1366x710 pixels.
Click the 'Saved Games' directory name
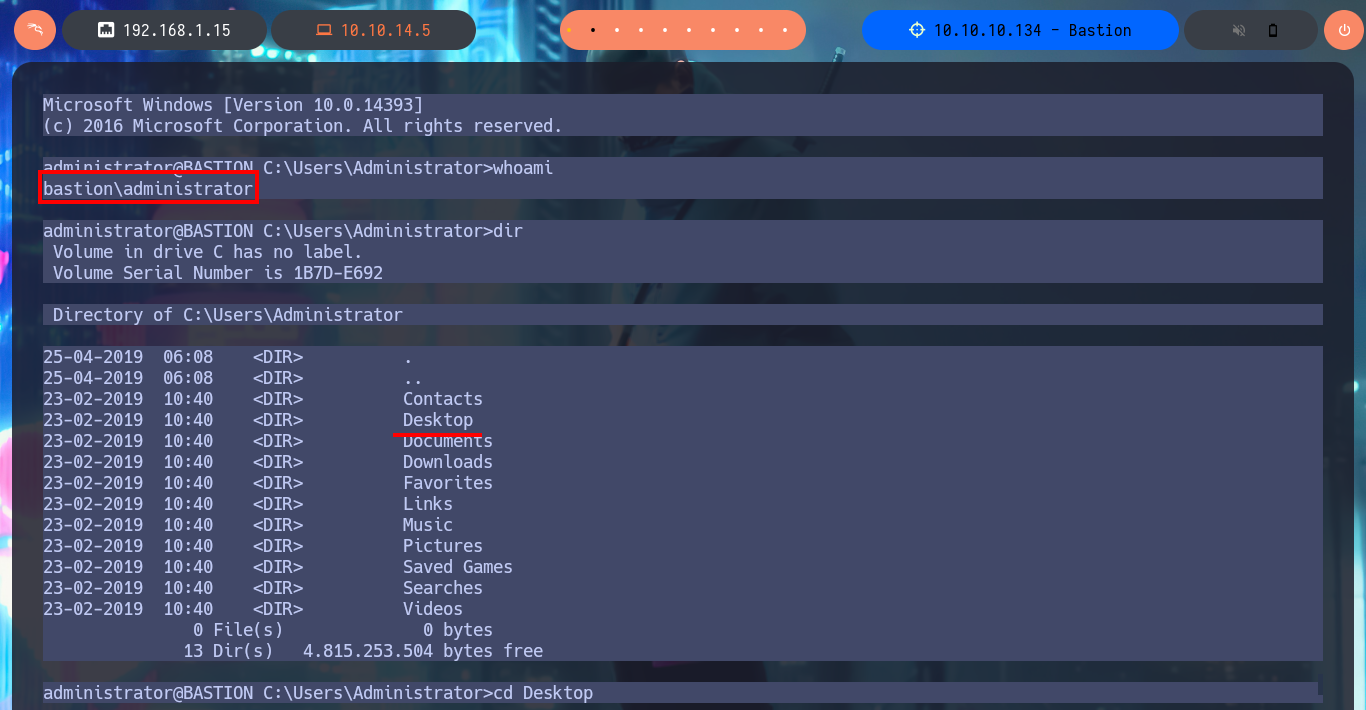458,567
